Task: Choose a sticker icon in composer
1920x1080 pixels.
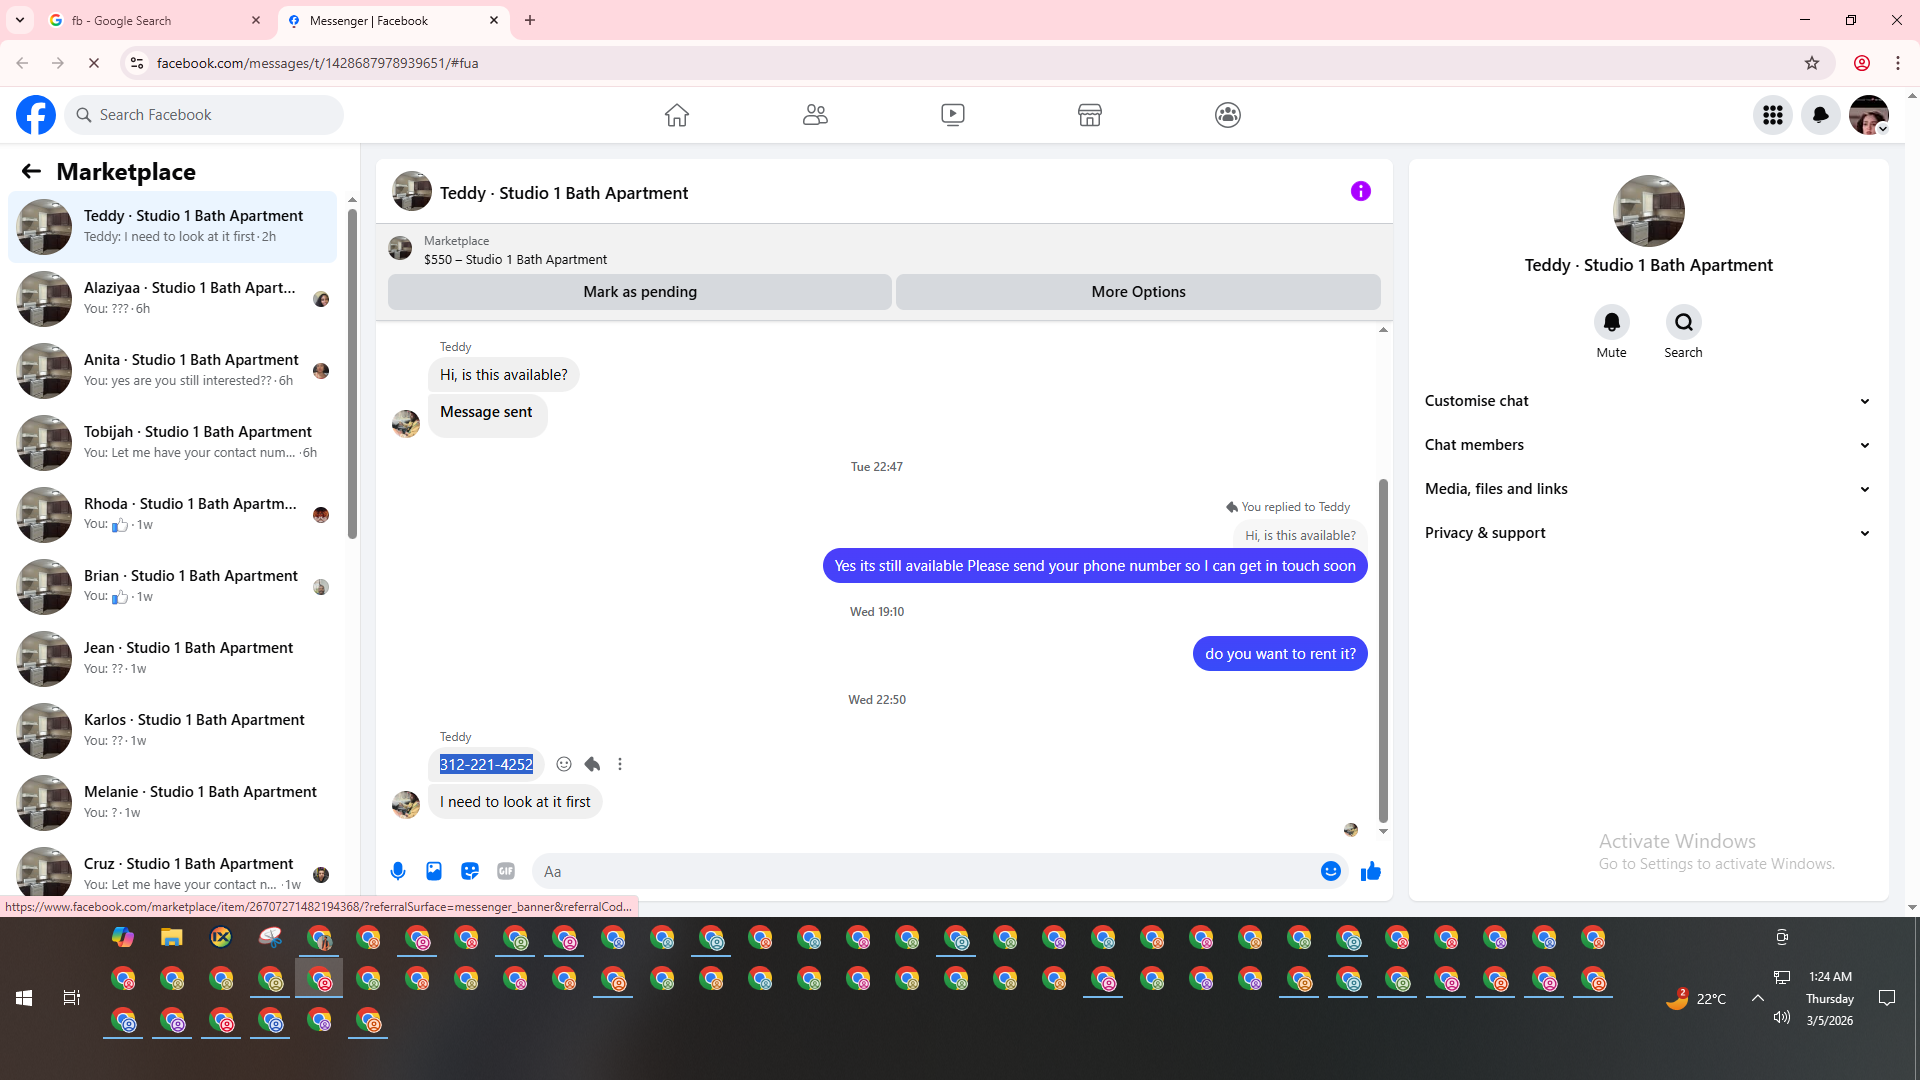Action: pyautogui.click(x=470, y=871)
